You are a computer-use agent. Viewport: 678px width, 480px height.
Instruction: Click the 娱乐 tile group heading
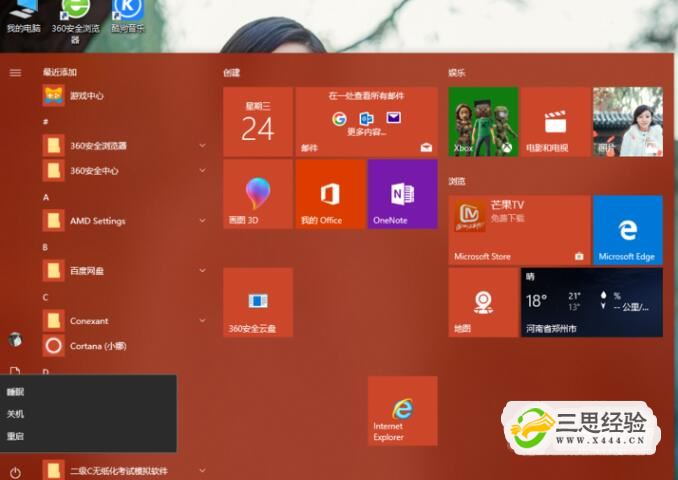457,73
